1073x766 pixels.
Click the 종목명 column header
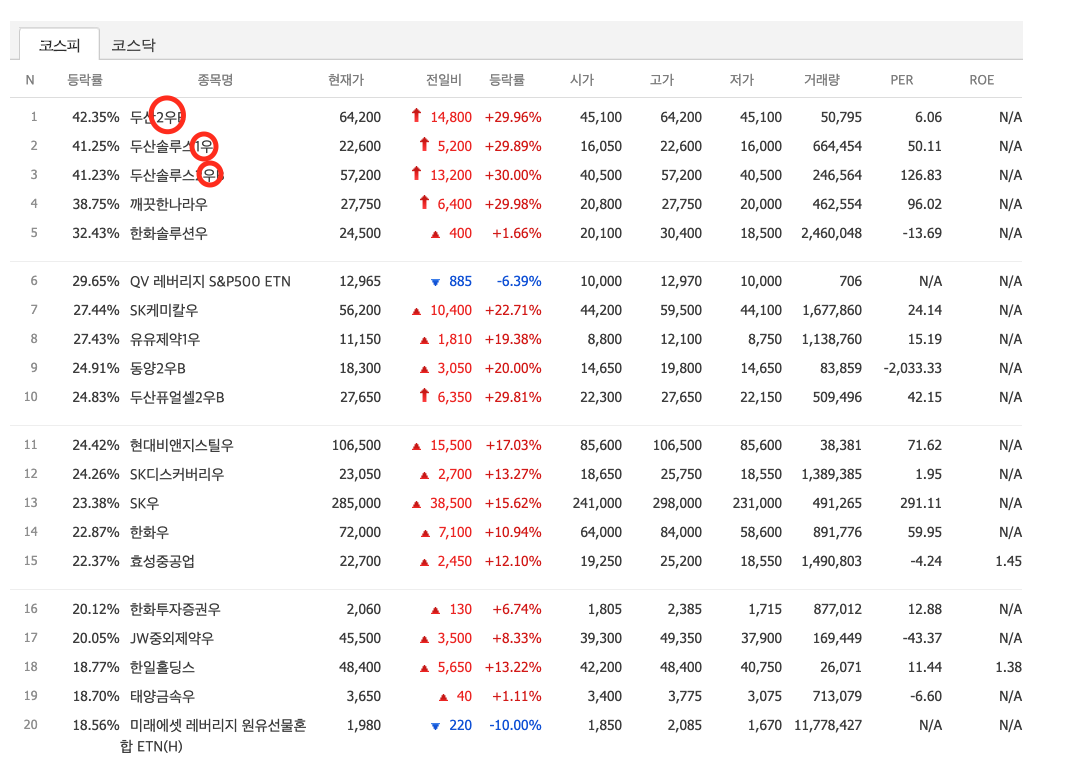point(215,80)
